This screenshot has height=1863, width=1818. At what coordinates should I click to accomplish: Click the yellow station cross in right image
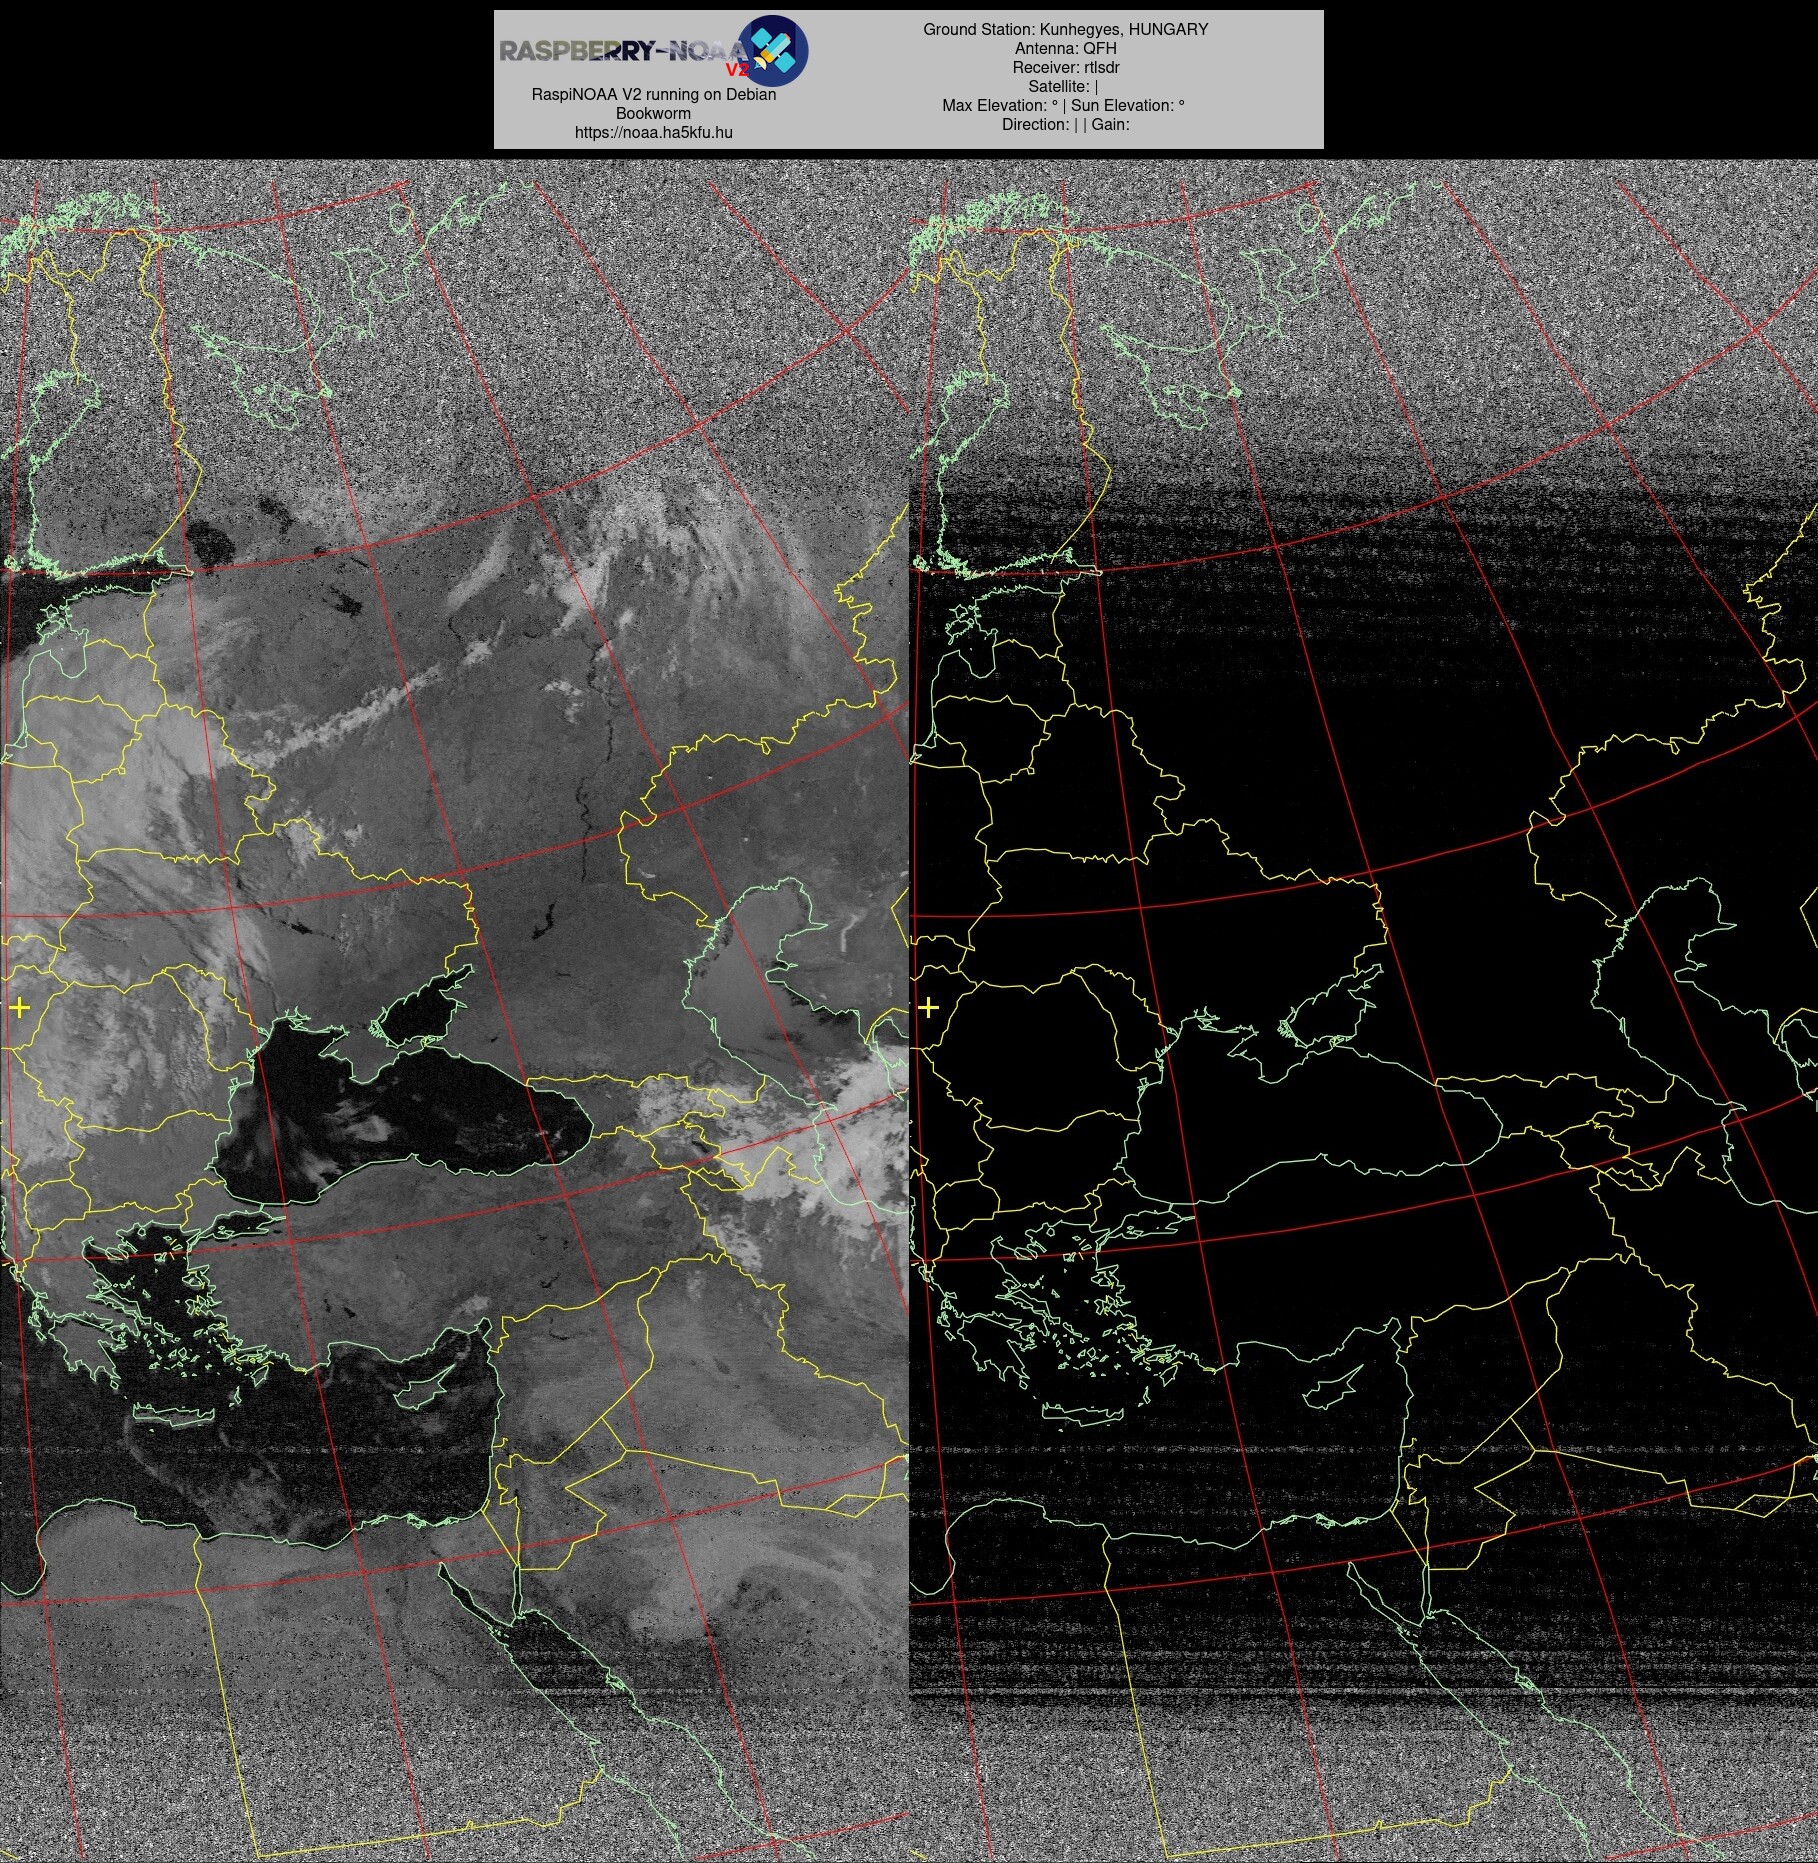pos(928,1007)
